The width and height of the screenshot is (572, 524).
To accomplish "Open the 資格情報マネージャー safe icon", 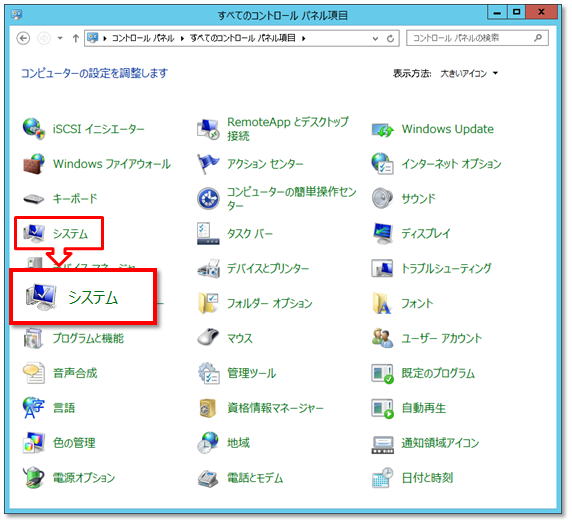I will pyautogui.click(x=208, y=408).
